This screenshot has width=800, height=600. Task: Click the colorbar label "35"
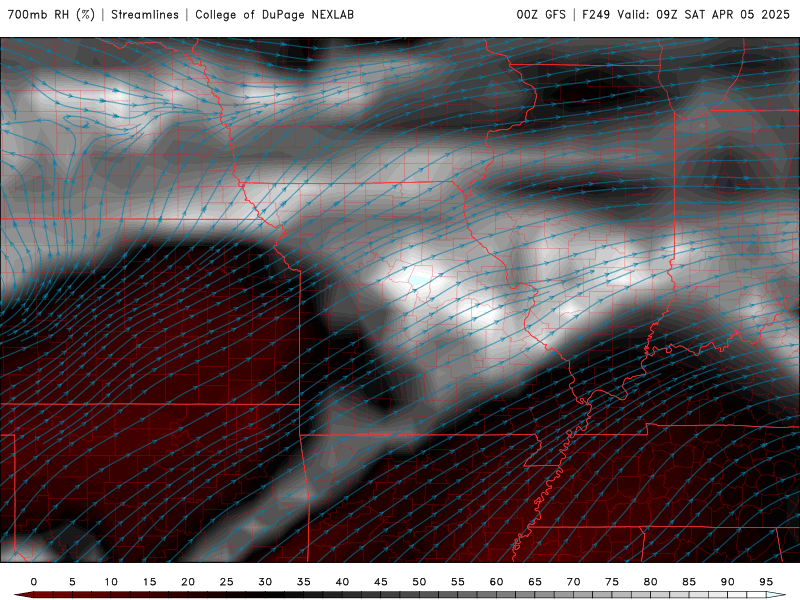304,582
